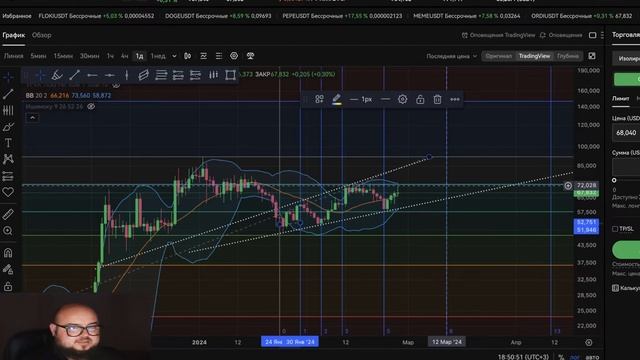
Task: Pick the diagonal trend line in flyout toolbar
Action: 74,75
